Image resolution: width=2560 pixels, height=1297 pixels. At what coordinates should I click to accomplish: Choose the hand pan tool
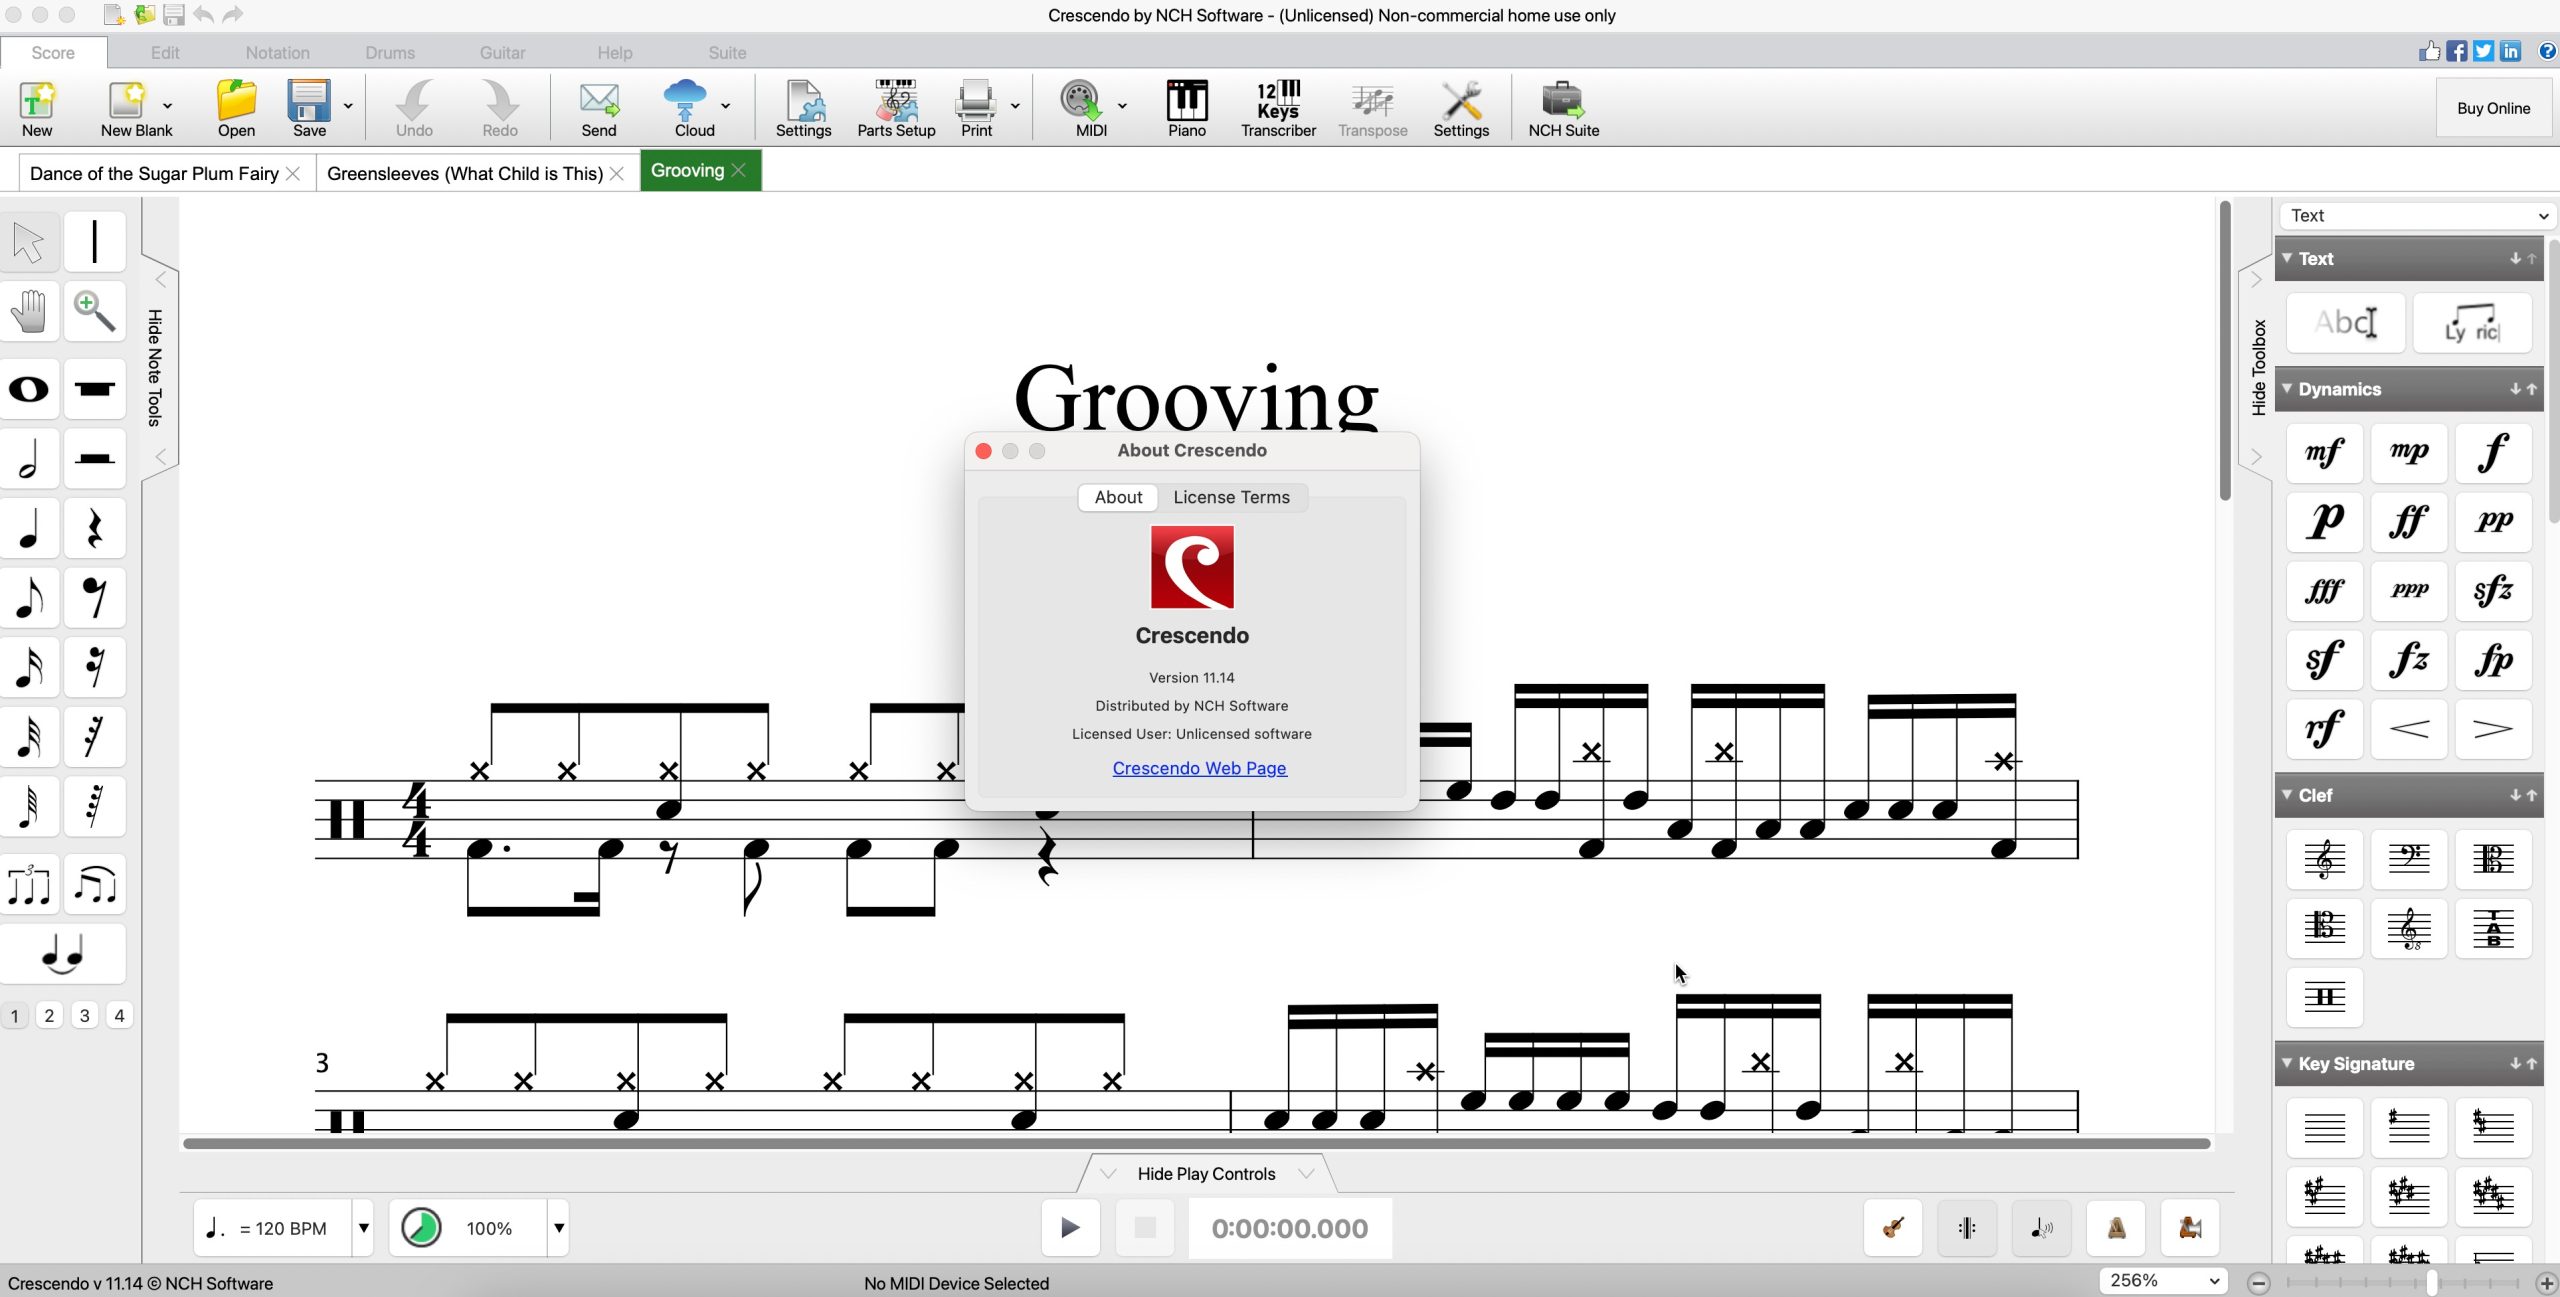(x=29, y=311)
